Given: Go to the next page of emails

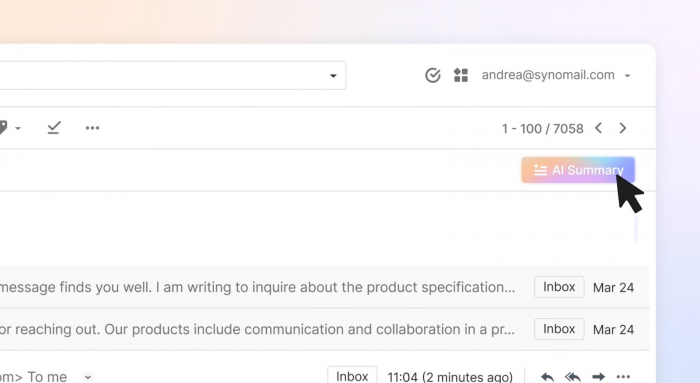Looking at the screenshot, I should click(x=623, y=128).
